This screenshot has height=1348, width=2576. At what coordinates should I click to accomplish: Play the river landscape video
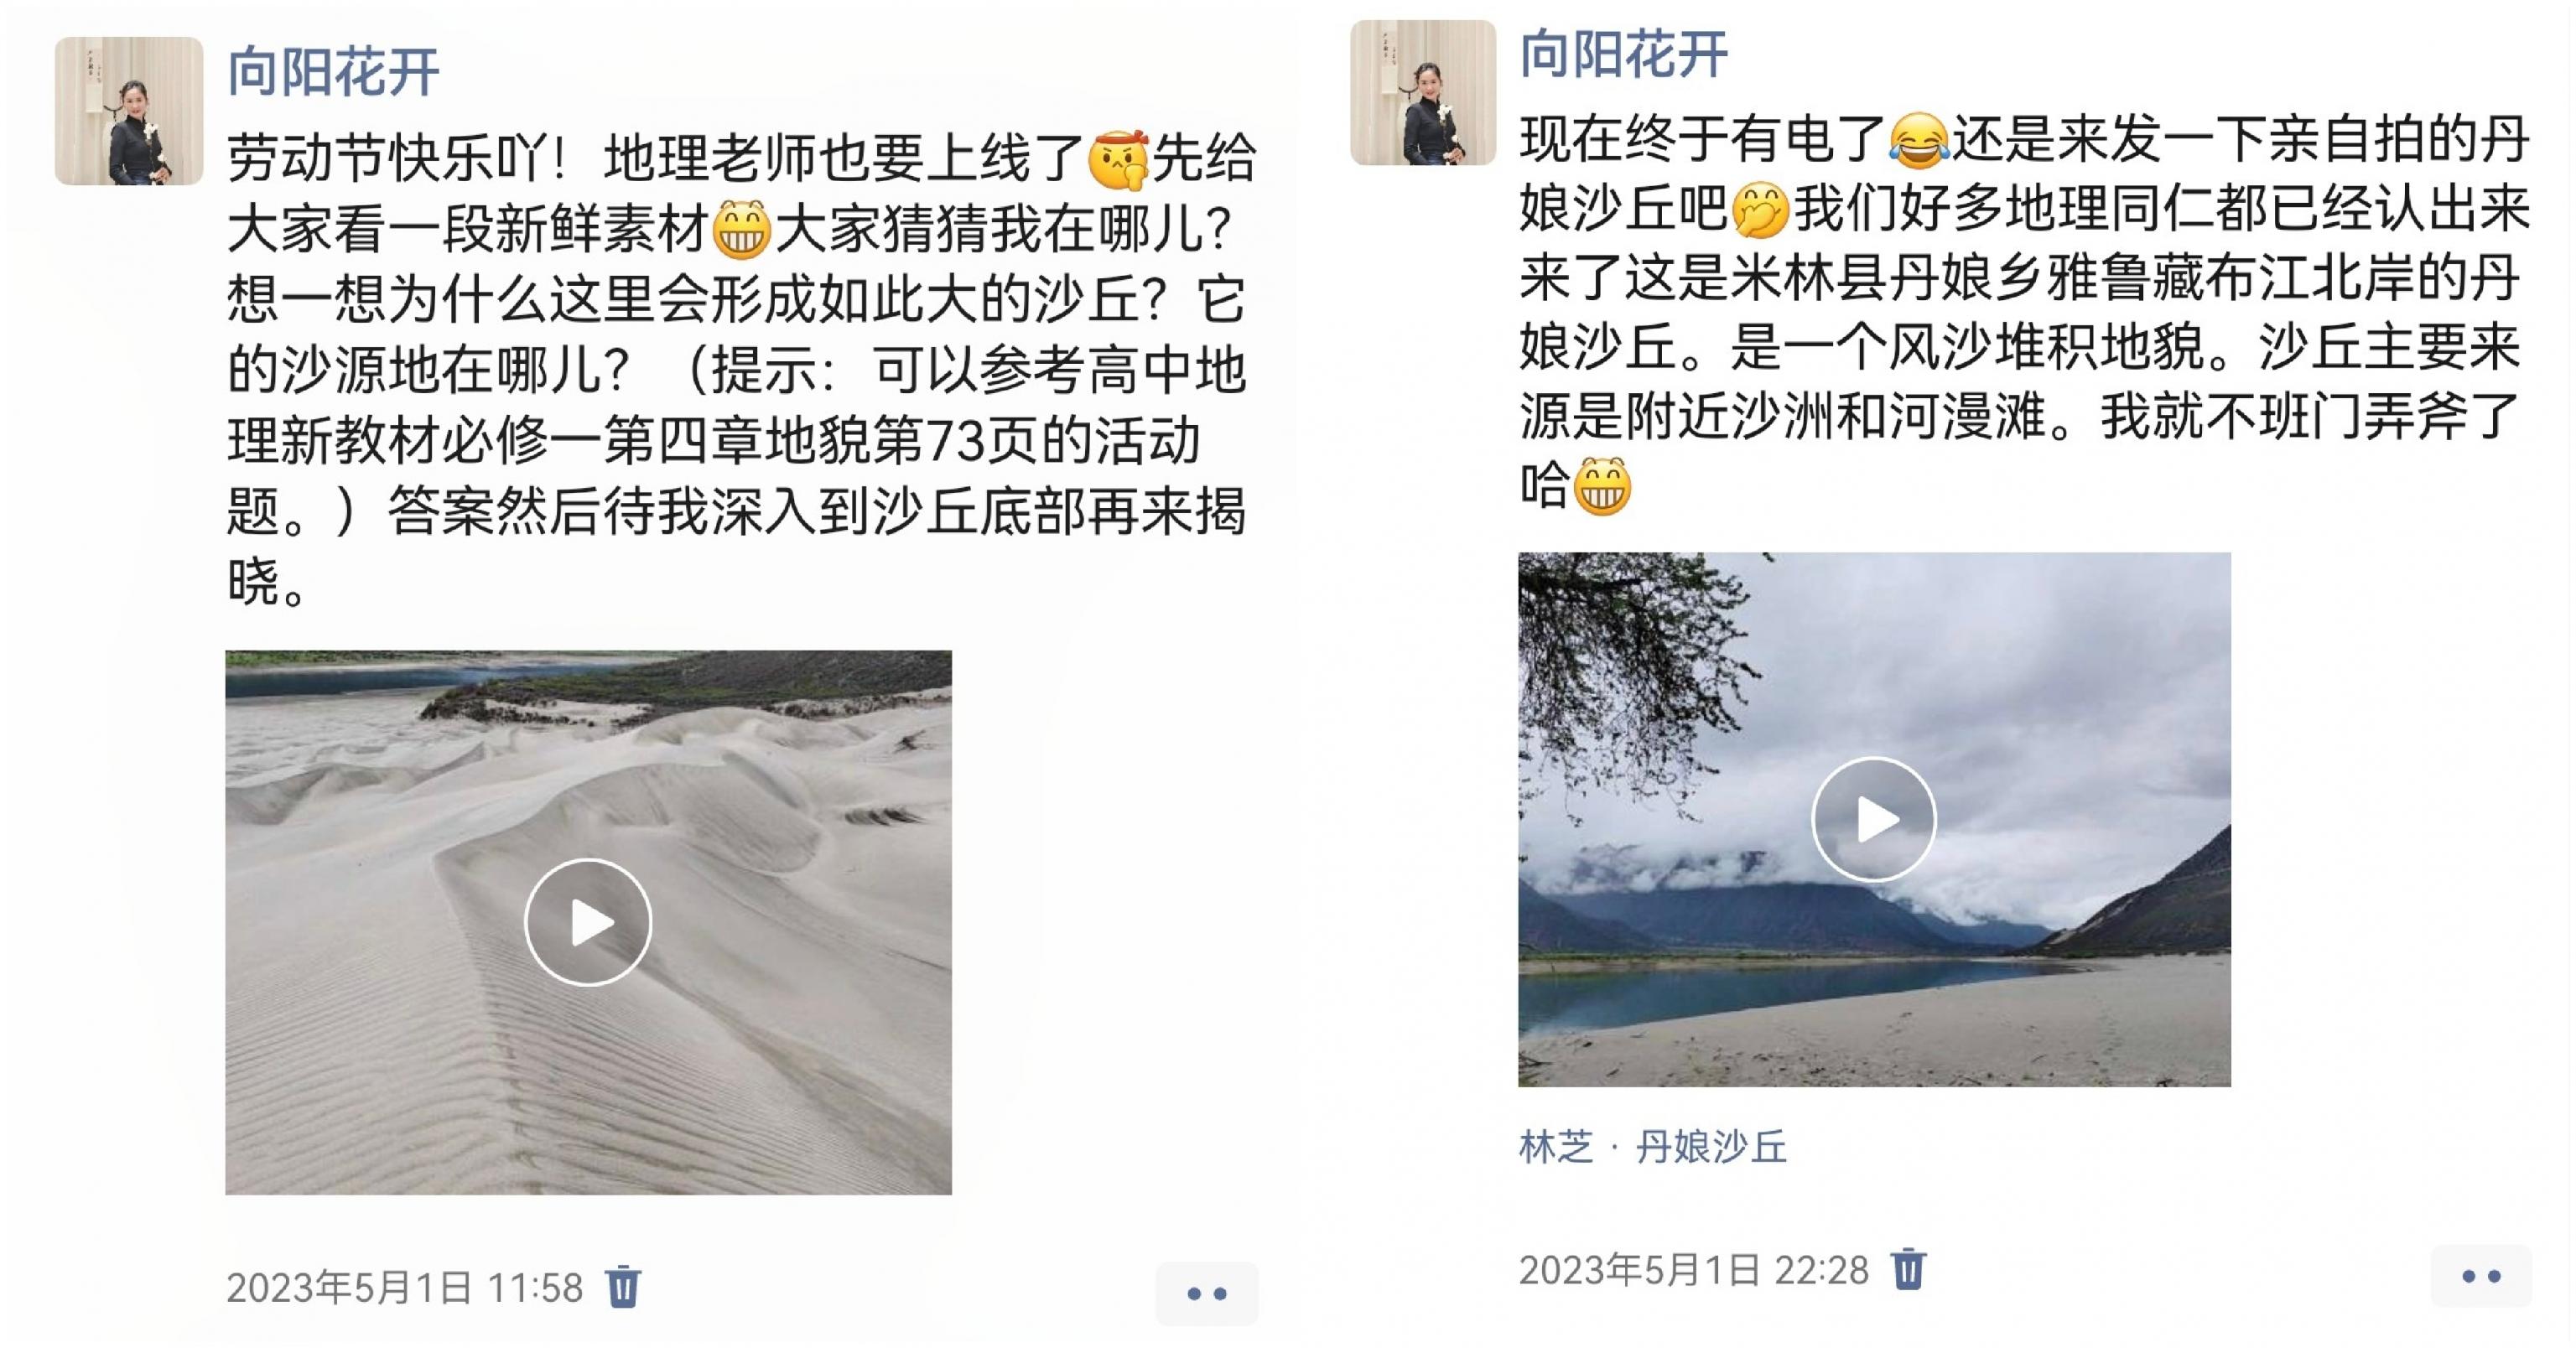[1874, 819]
